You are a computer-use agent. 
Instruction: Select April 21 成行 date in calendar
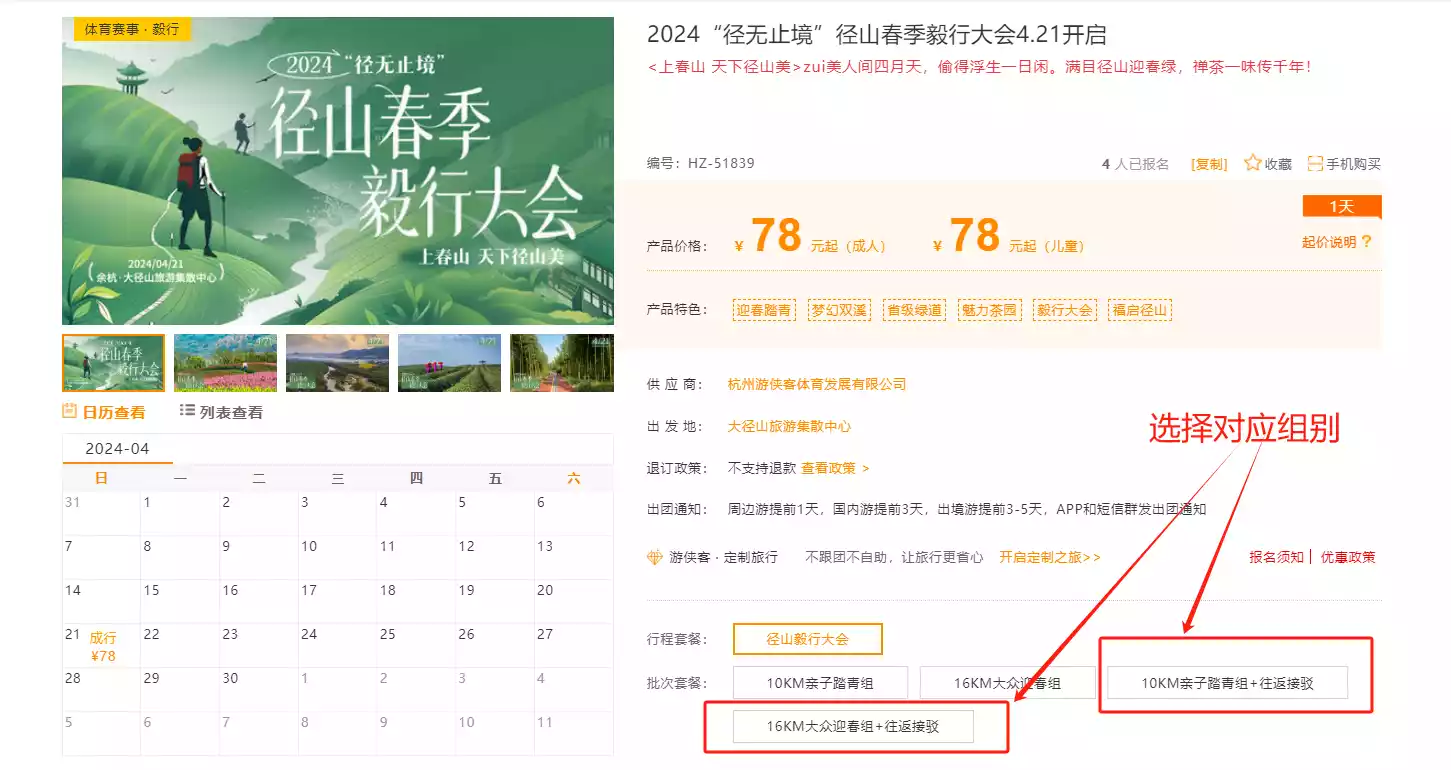tap(101, 646)
